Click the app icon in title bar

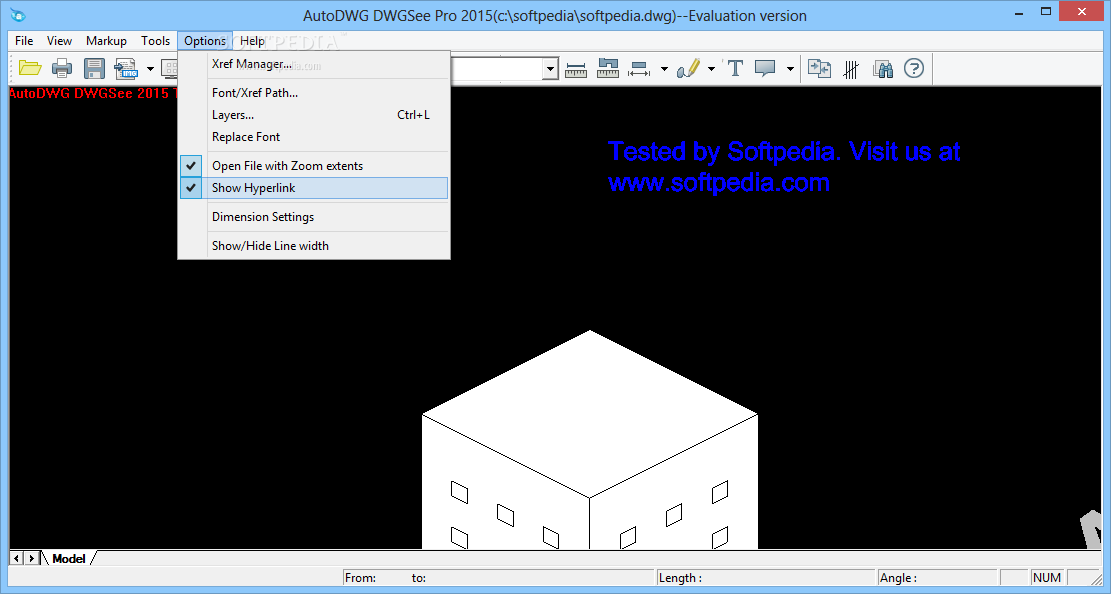point(17,15)
